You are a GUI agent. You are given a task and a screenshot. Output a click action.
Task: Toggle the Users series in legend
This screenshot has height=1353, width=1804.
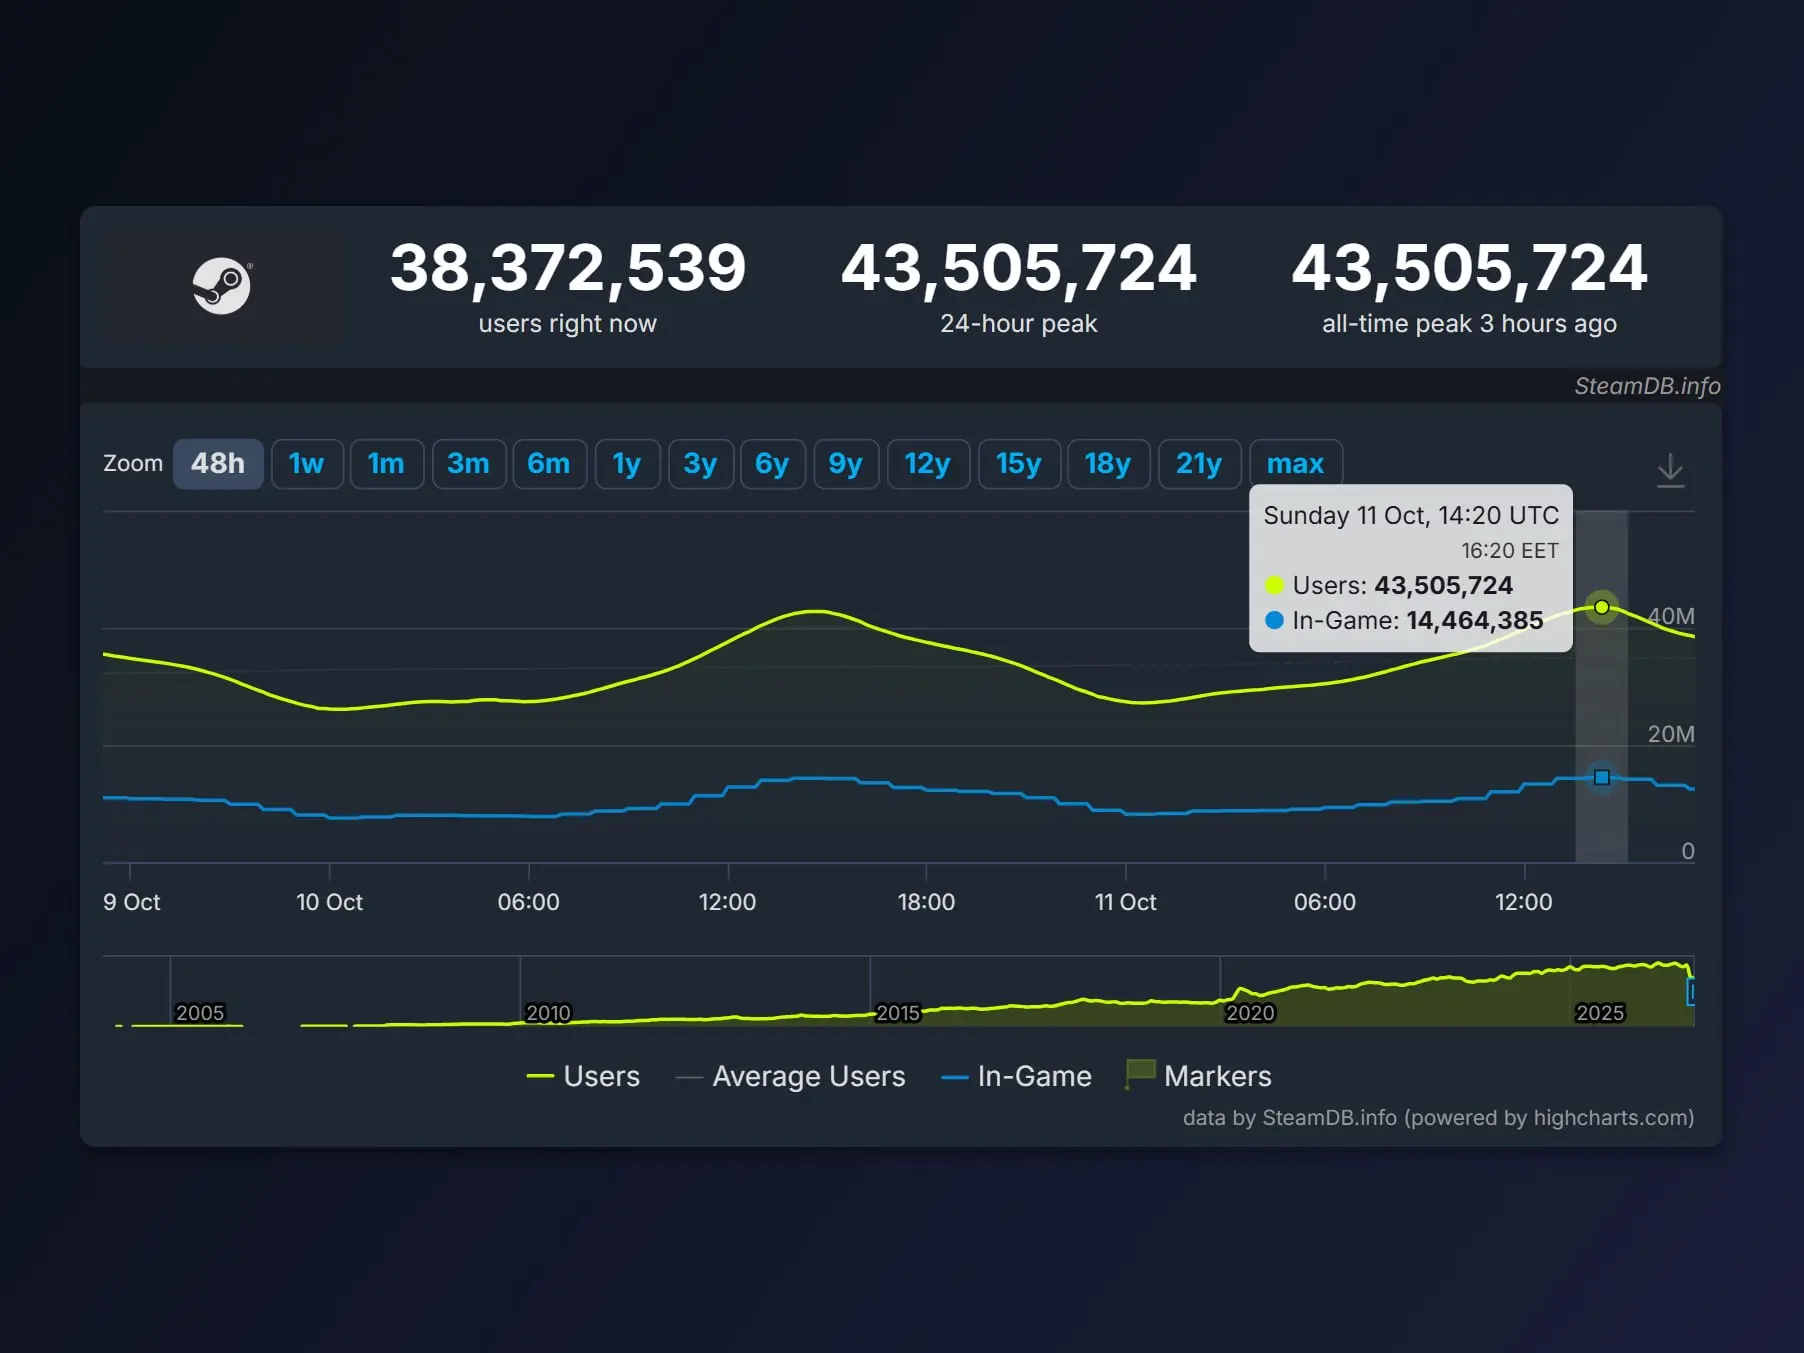coord(584,1076)
